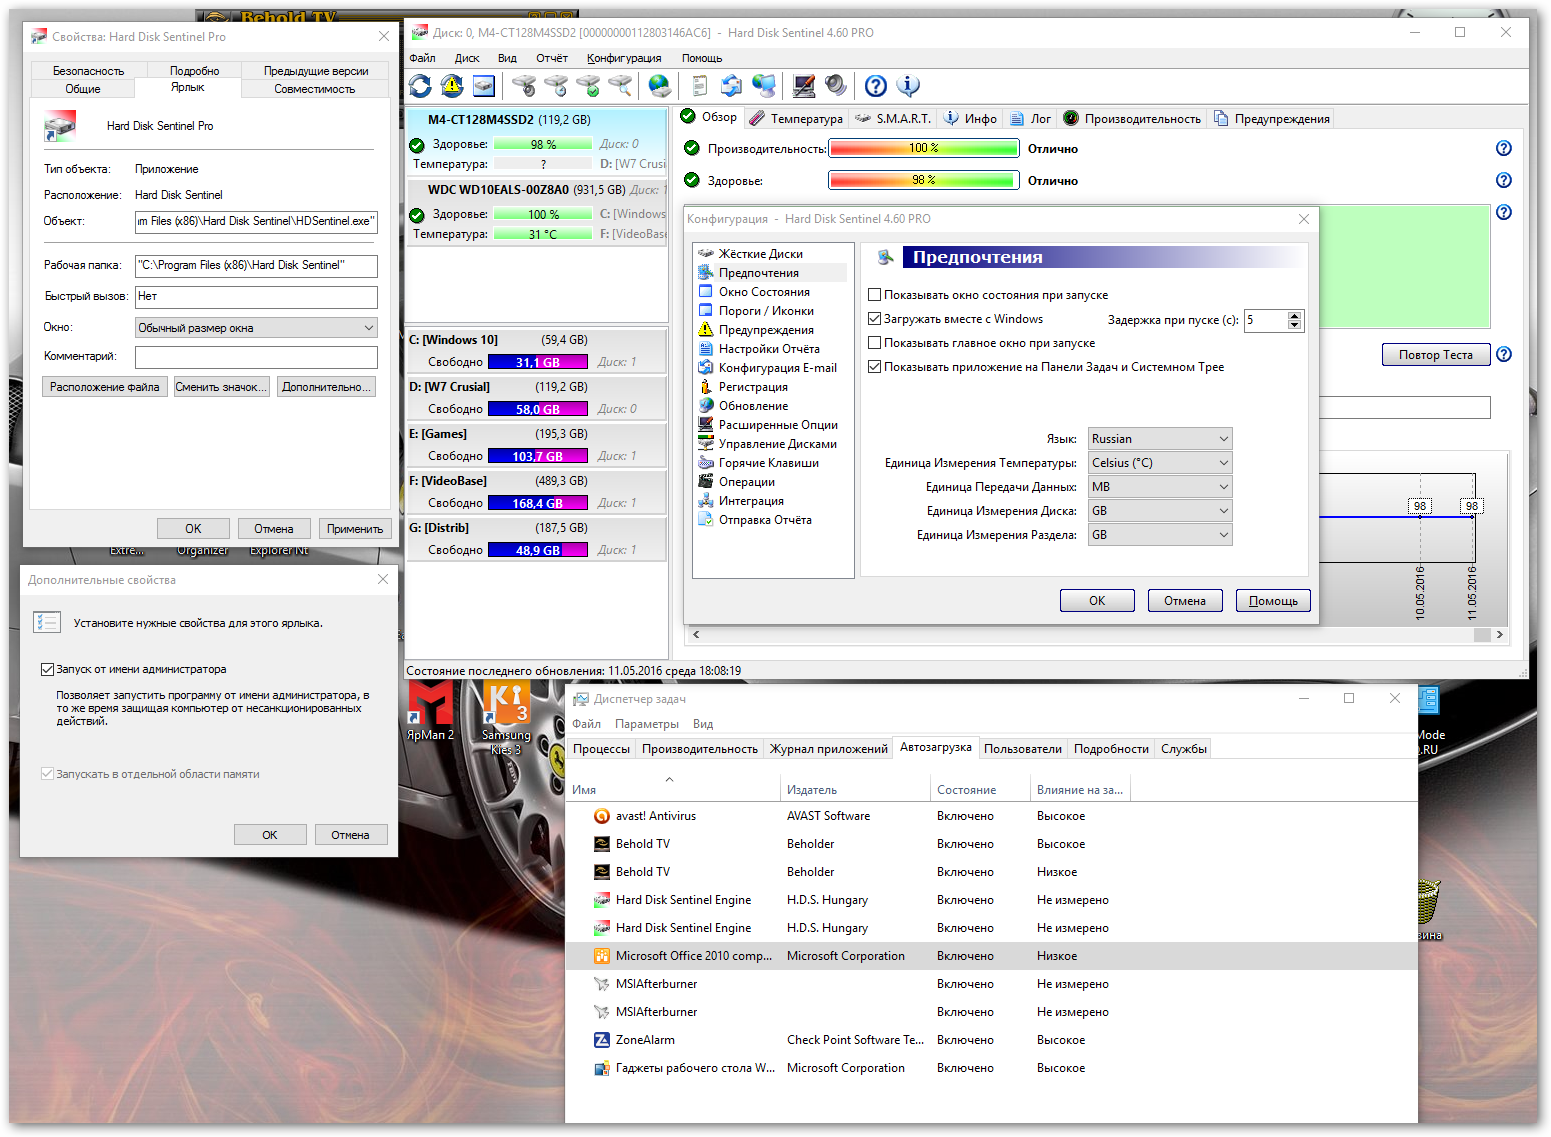Open the data transfer unit MB dropdown
The image size is (1551, 1137).
pos(1160,487)
